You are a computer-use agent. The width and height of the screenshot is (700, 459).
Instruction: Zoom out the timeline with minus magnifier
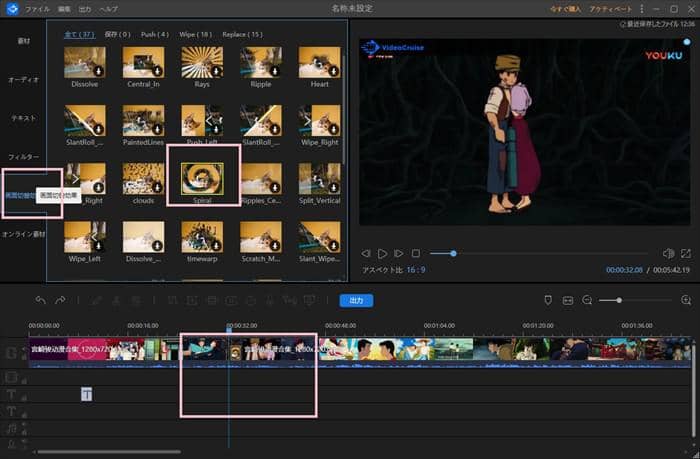pos(587,300)
